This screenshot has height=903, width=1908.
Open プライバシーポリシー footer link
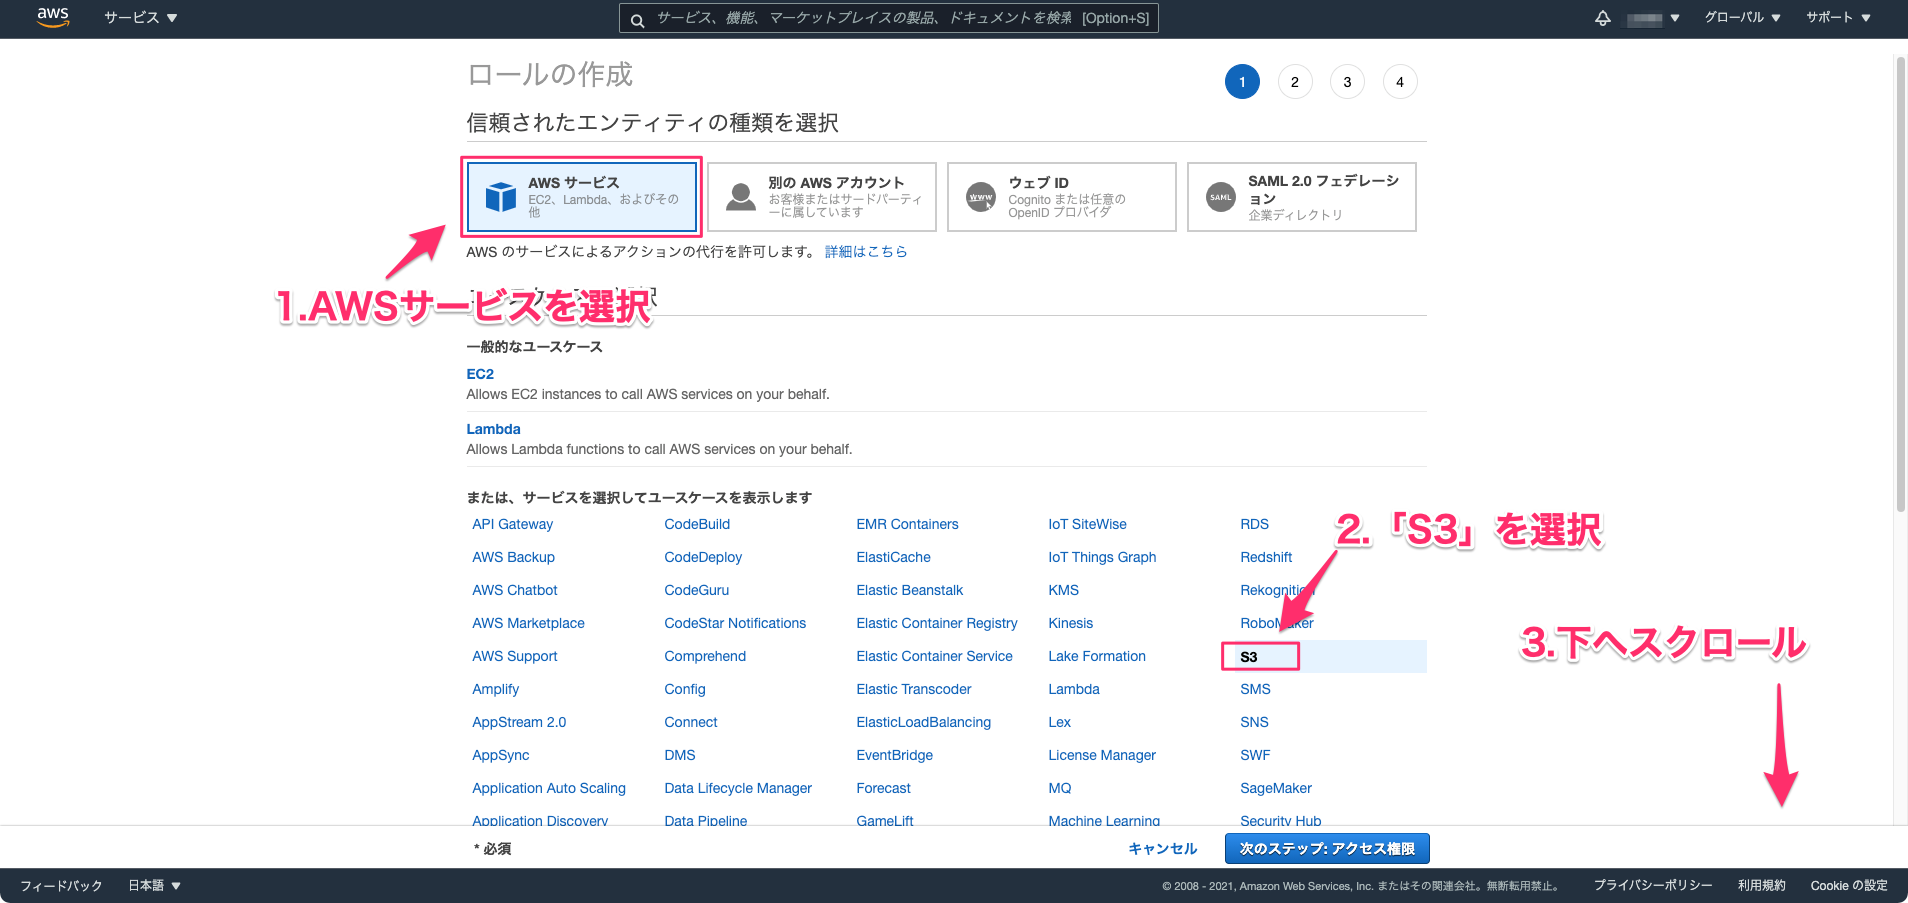pos(1653,886)
